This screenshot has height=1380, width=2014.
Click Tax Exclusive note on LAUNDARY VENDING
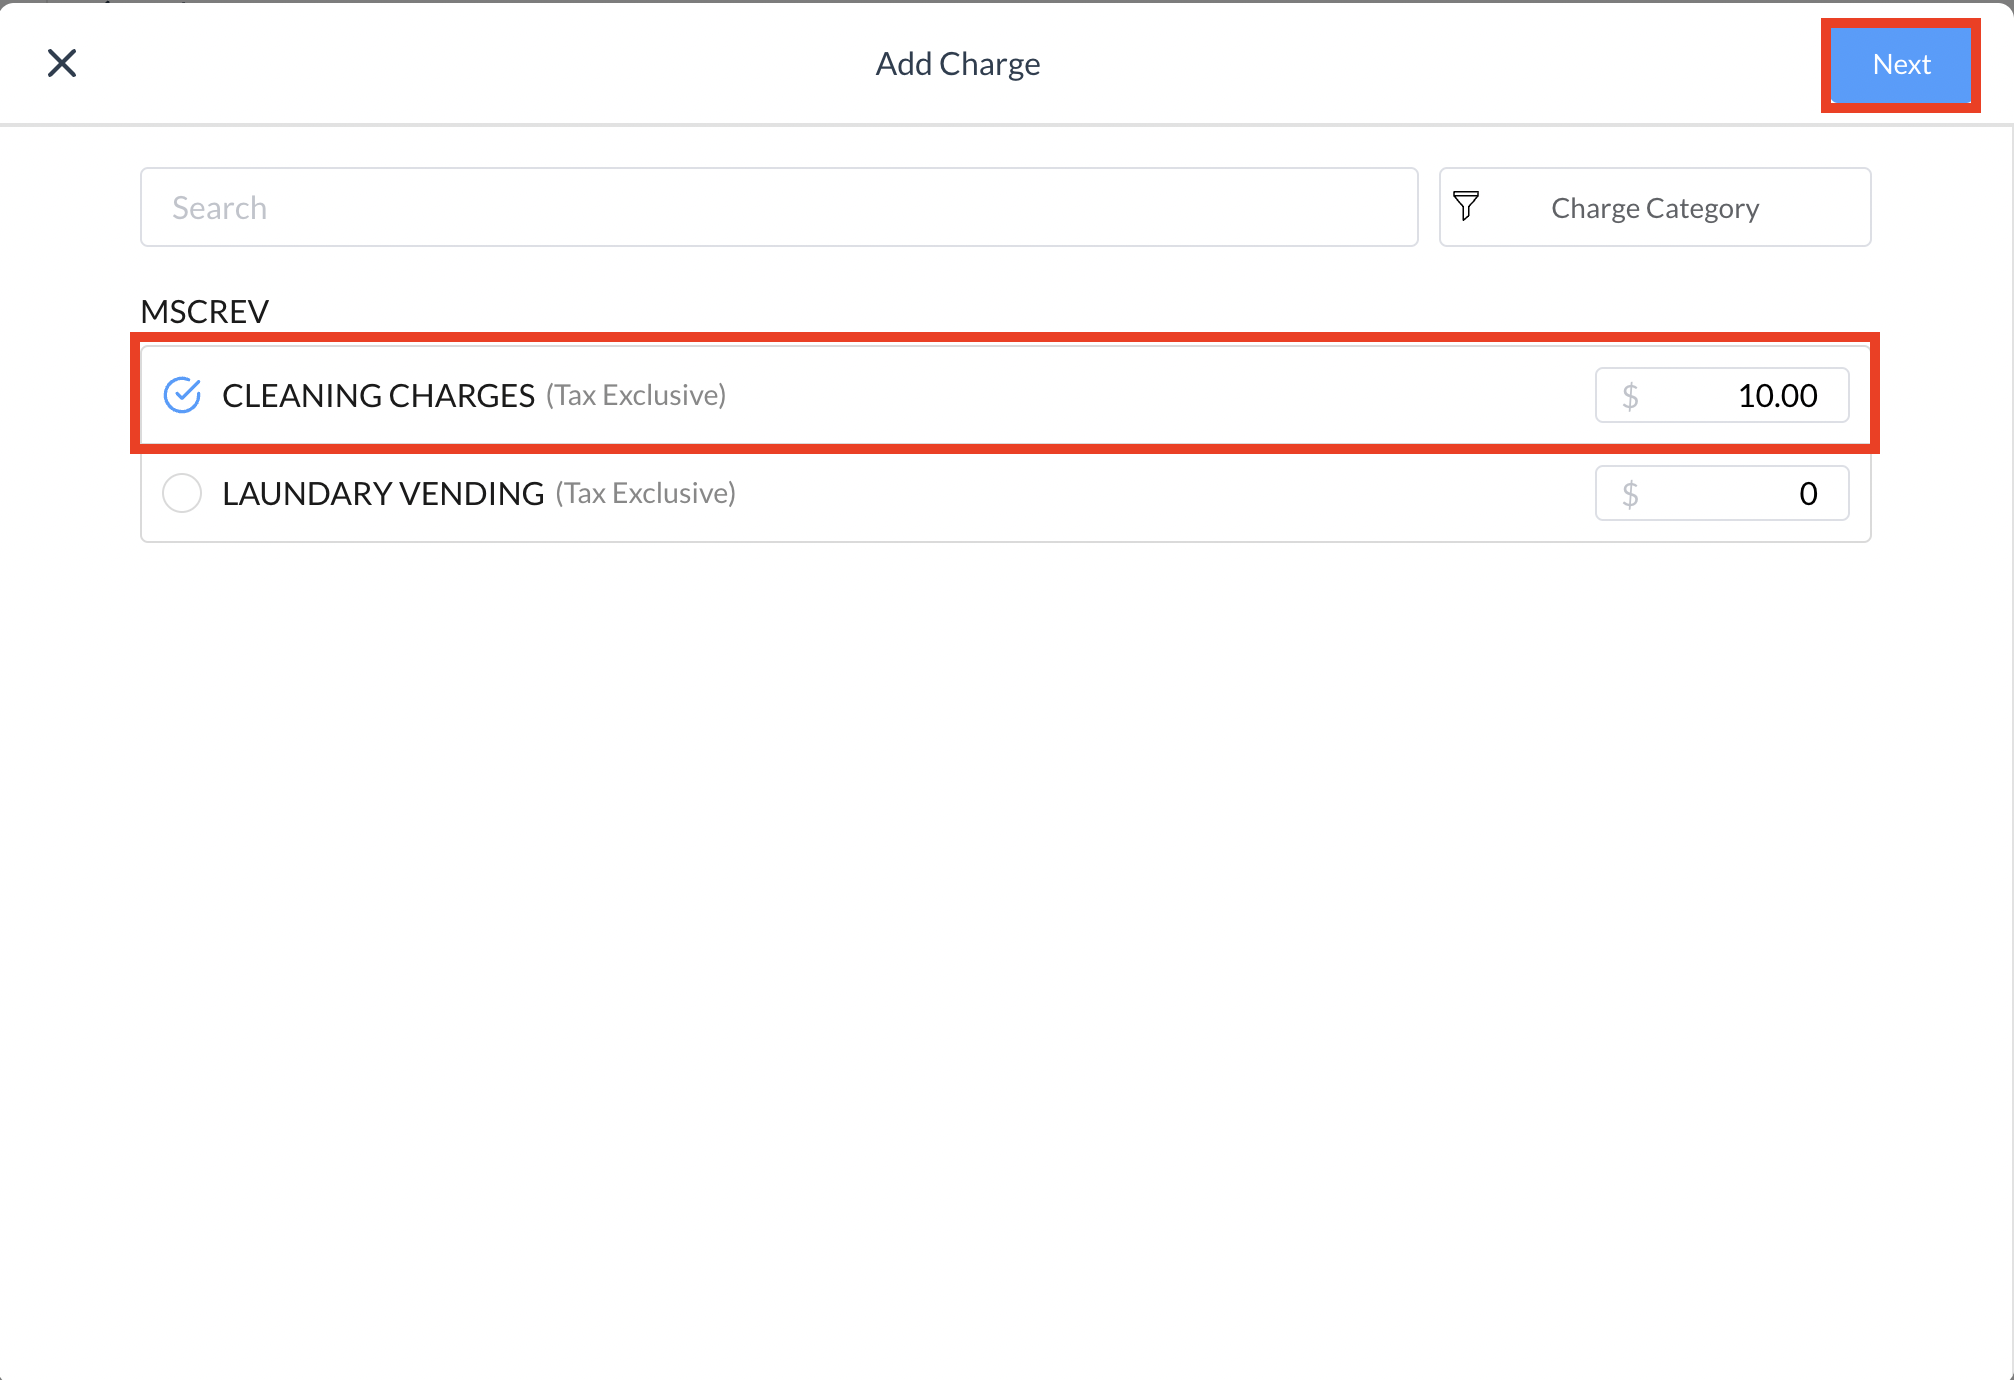click(x=646, y=494)
